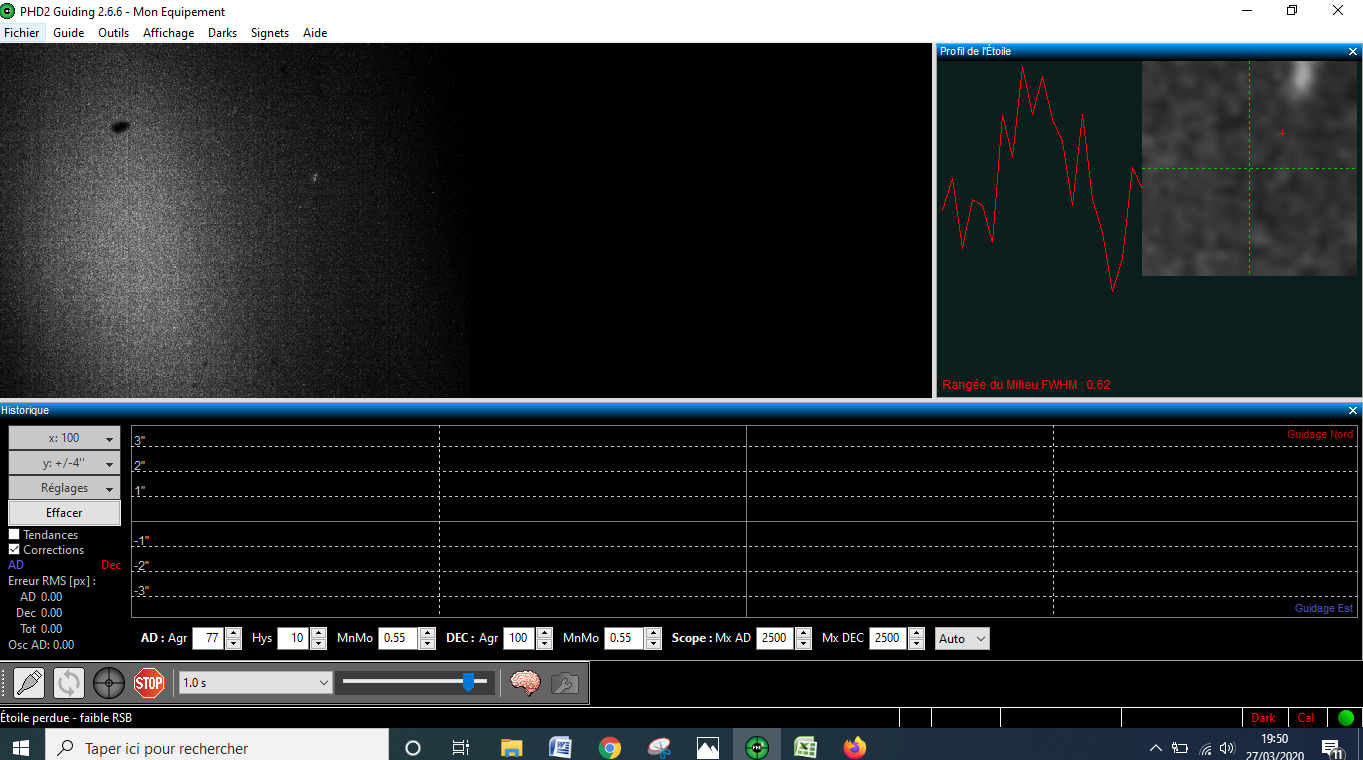Click the AD MnMo value field
The image size is (1363, 760).
(x=399, y=638)
